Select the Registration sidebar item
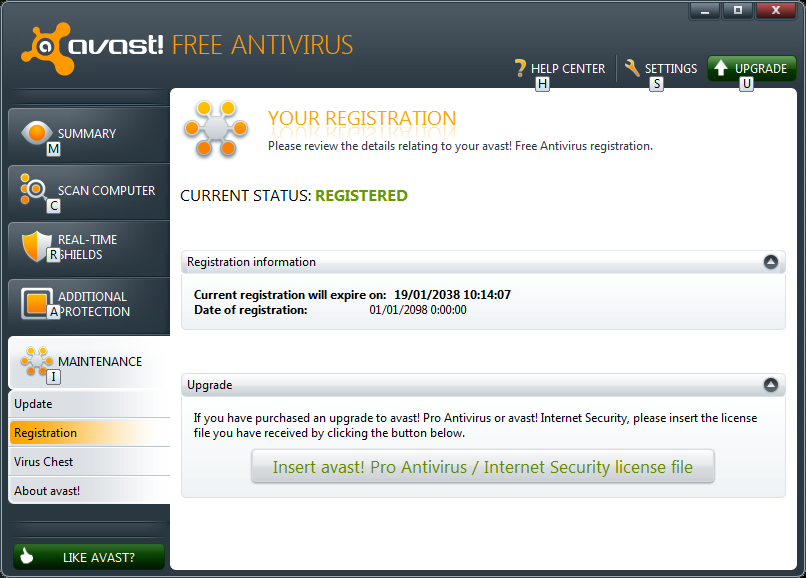 pos(88,433)
